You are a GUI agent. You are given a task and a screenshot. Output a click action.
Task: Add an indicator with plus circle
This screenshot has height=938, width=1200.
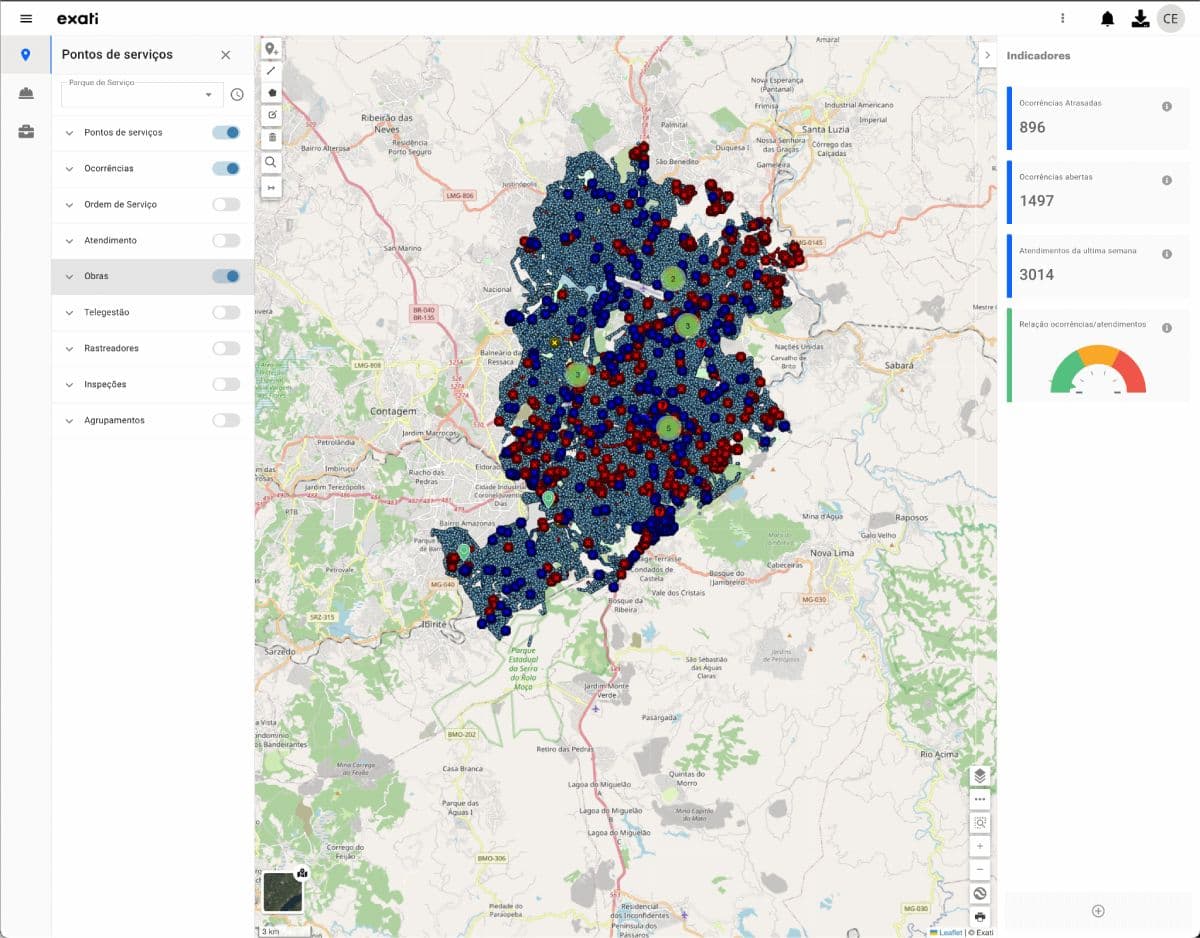(x=1098, y=911)
